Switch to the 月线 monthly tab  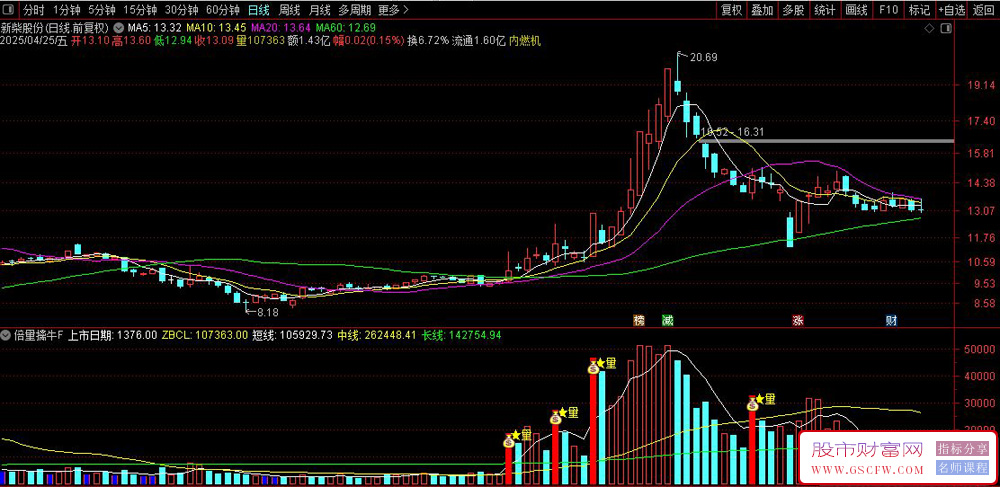click(x=319, y=10)
